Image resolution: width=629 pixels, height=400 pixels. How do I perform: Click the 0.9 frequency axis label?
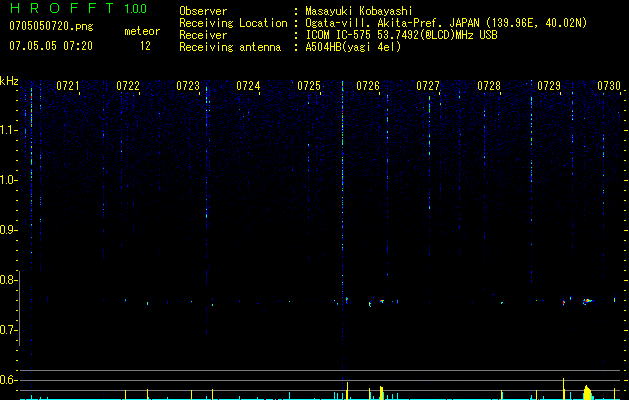[7, 230]
